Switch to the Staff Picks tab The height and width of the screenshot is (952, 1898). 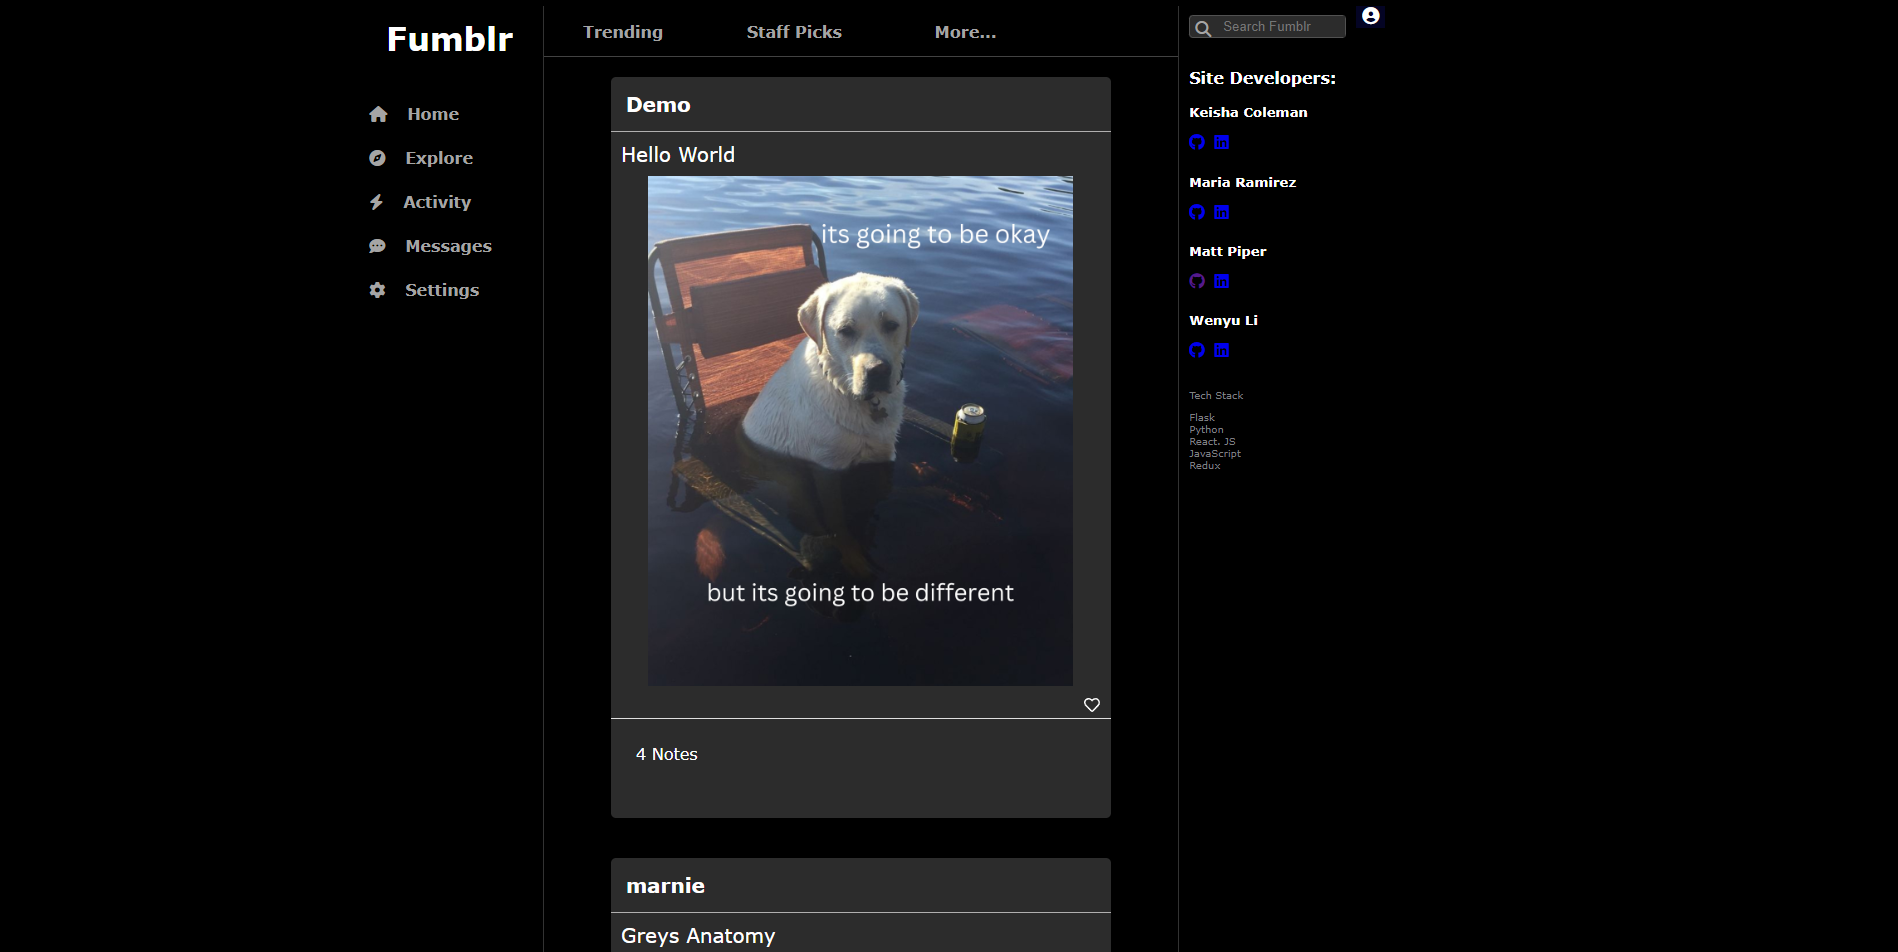click(x=794, y=32)
